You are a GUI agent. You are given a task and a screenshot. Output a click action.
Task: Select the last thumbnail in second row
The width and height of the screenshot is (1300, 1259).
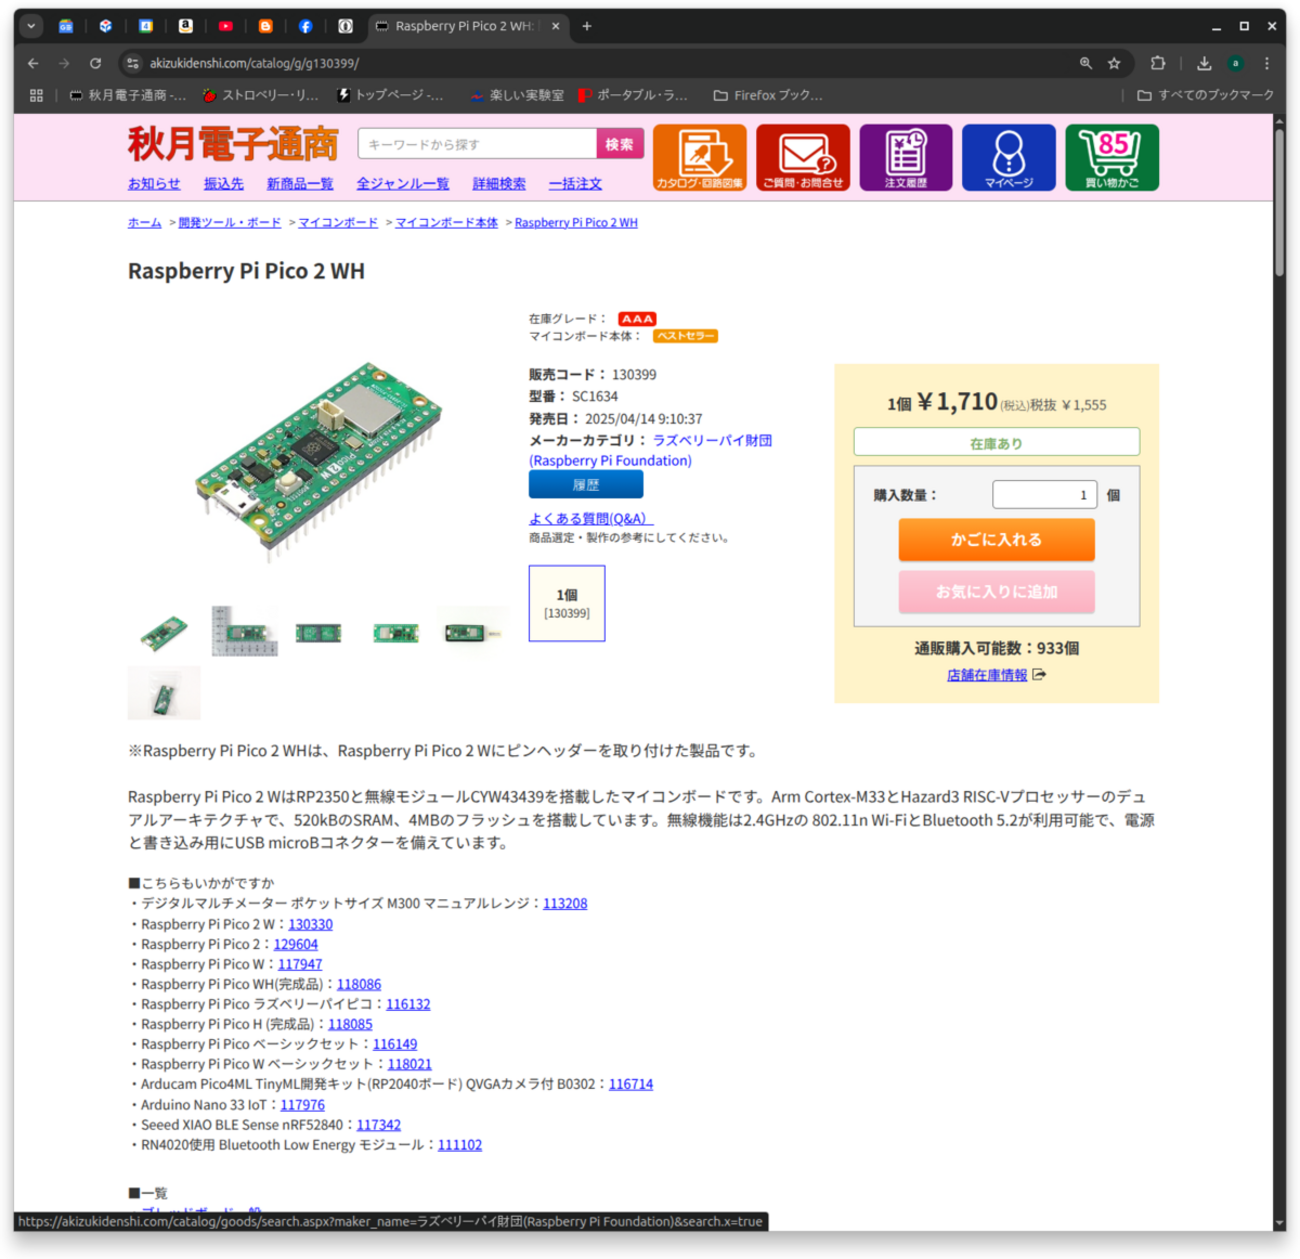[x=164, y=693]
